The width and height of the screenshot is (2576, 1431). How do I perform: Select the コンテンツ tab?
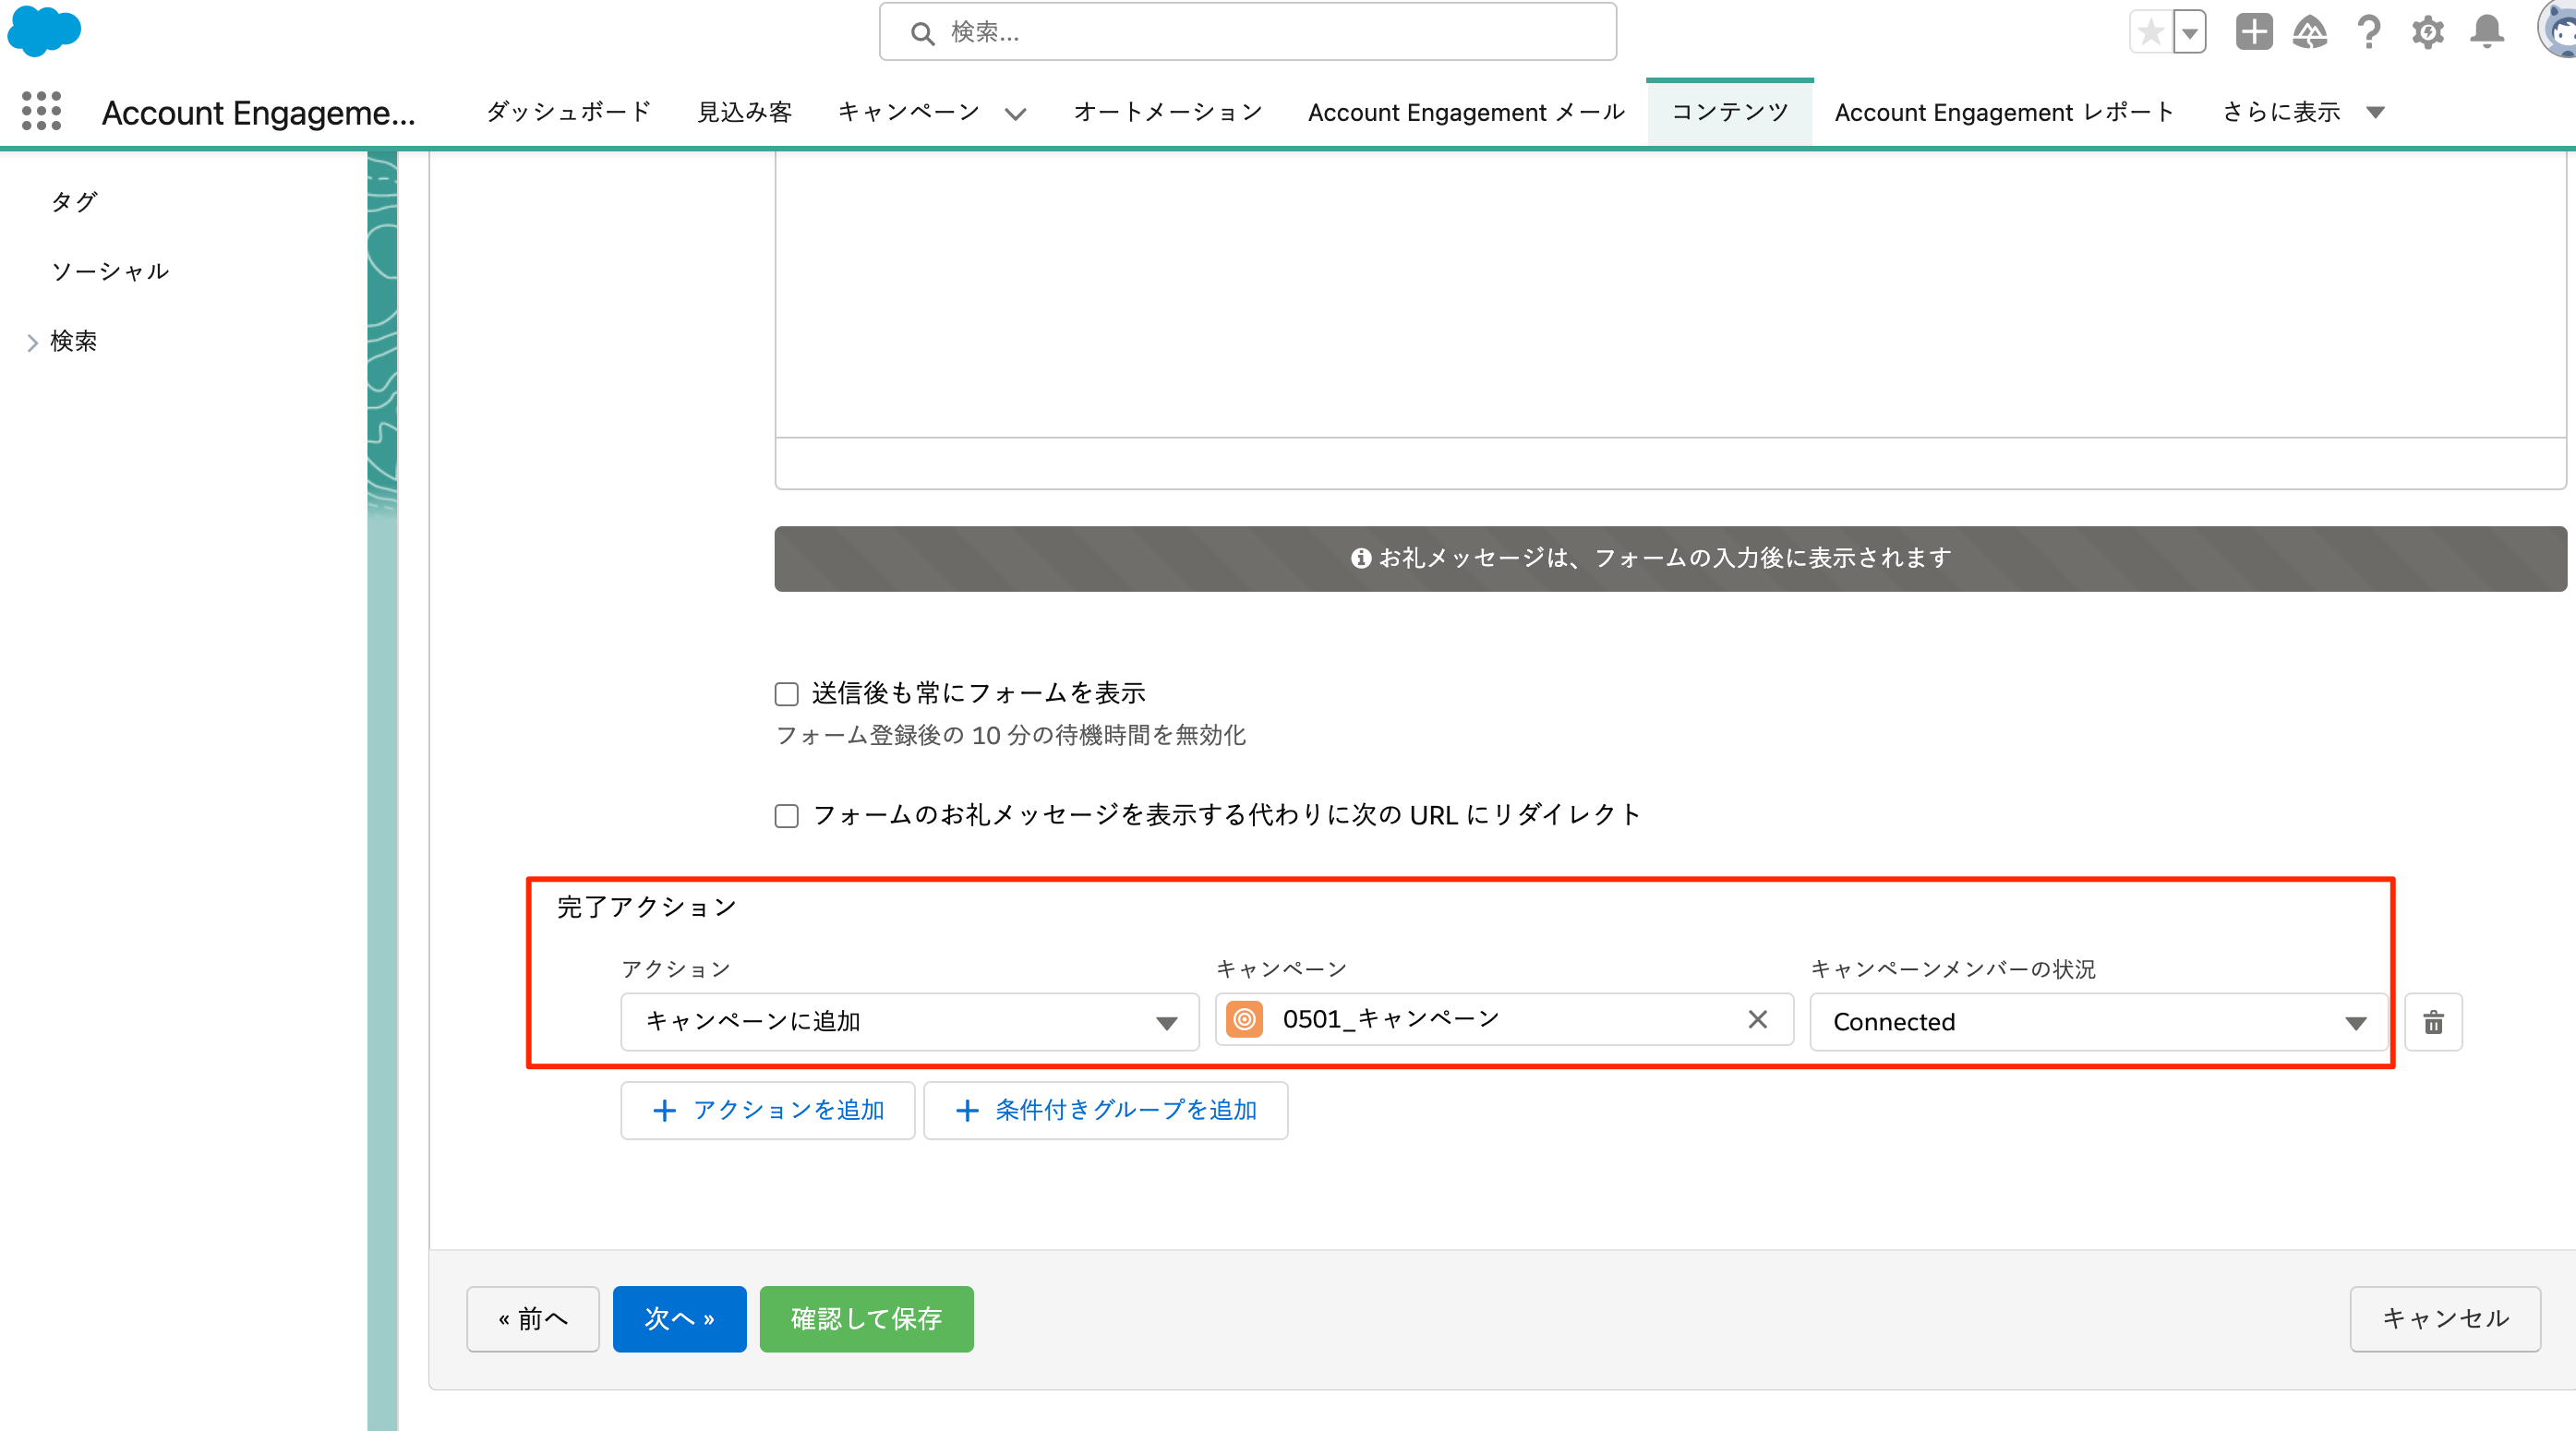click(x=1729, y=112)
